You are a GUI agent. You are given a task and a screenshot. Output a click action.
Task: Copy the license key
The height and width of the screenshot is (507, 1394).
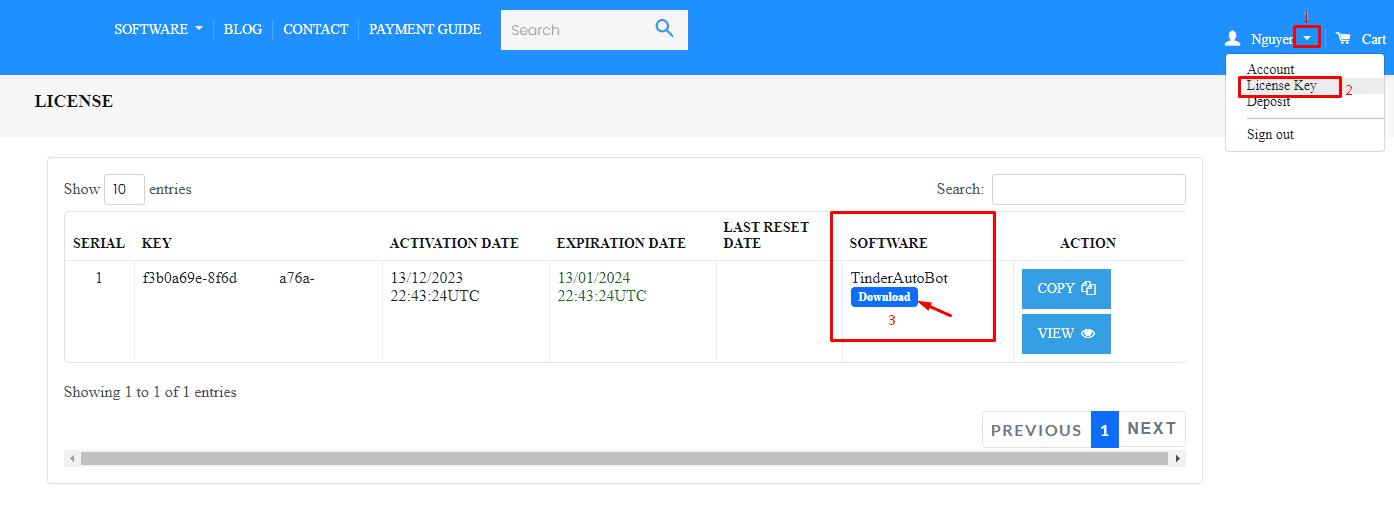pyautogui.click(x=1066, y=289)
